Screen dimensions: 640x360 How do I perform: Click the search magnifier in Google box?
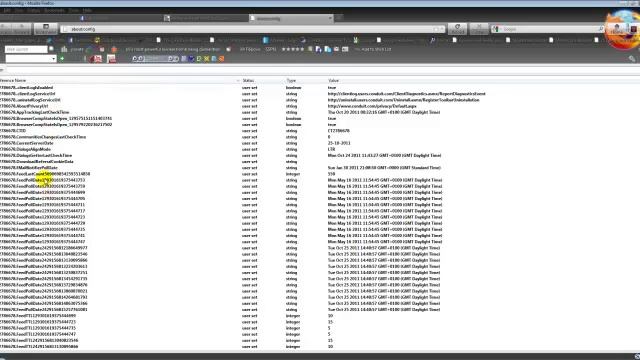600,29
